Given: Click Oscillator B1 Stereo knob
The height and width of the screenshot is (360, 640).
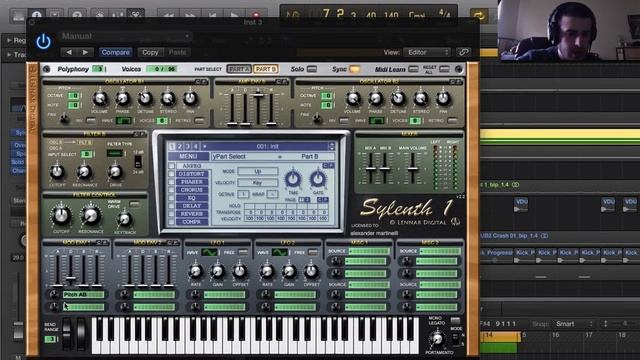Looking at the screenshot, I should coord(167,98).
